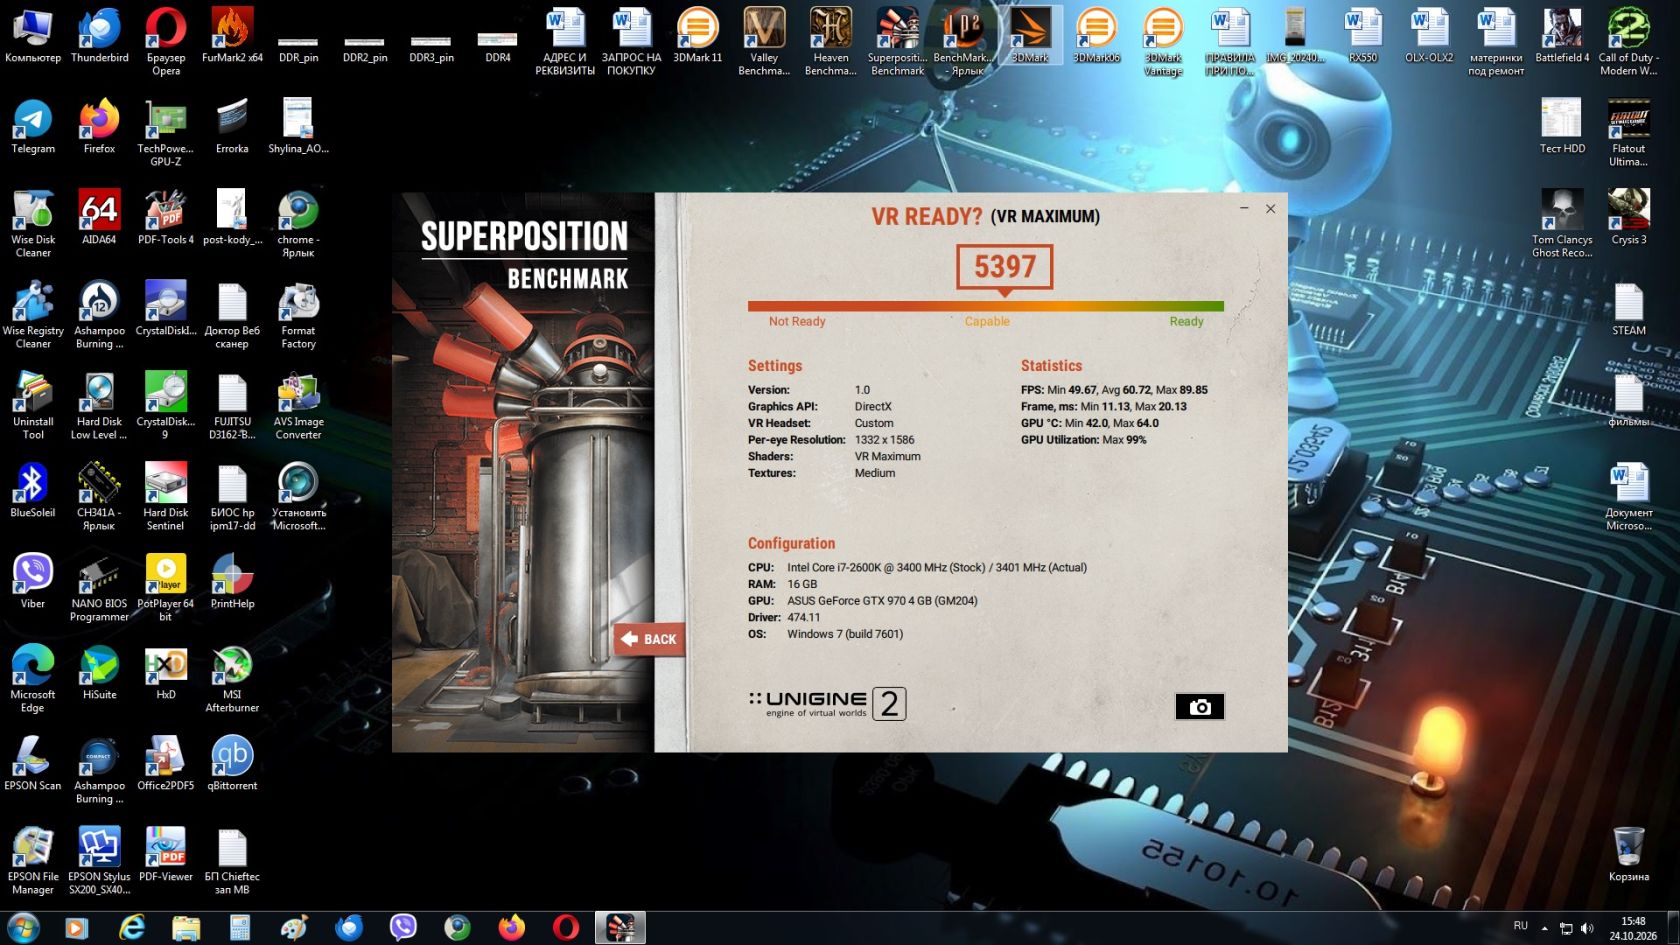Click the RU language indicator

point(1520,926)
